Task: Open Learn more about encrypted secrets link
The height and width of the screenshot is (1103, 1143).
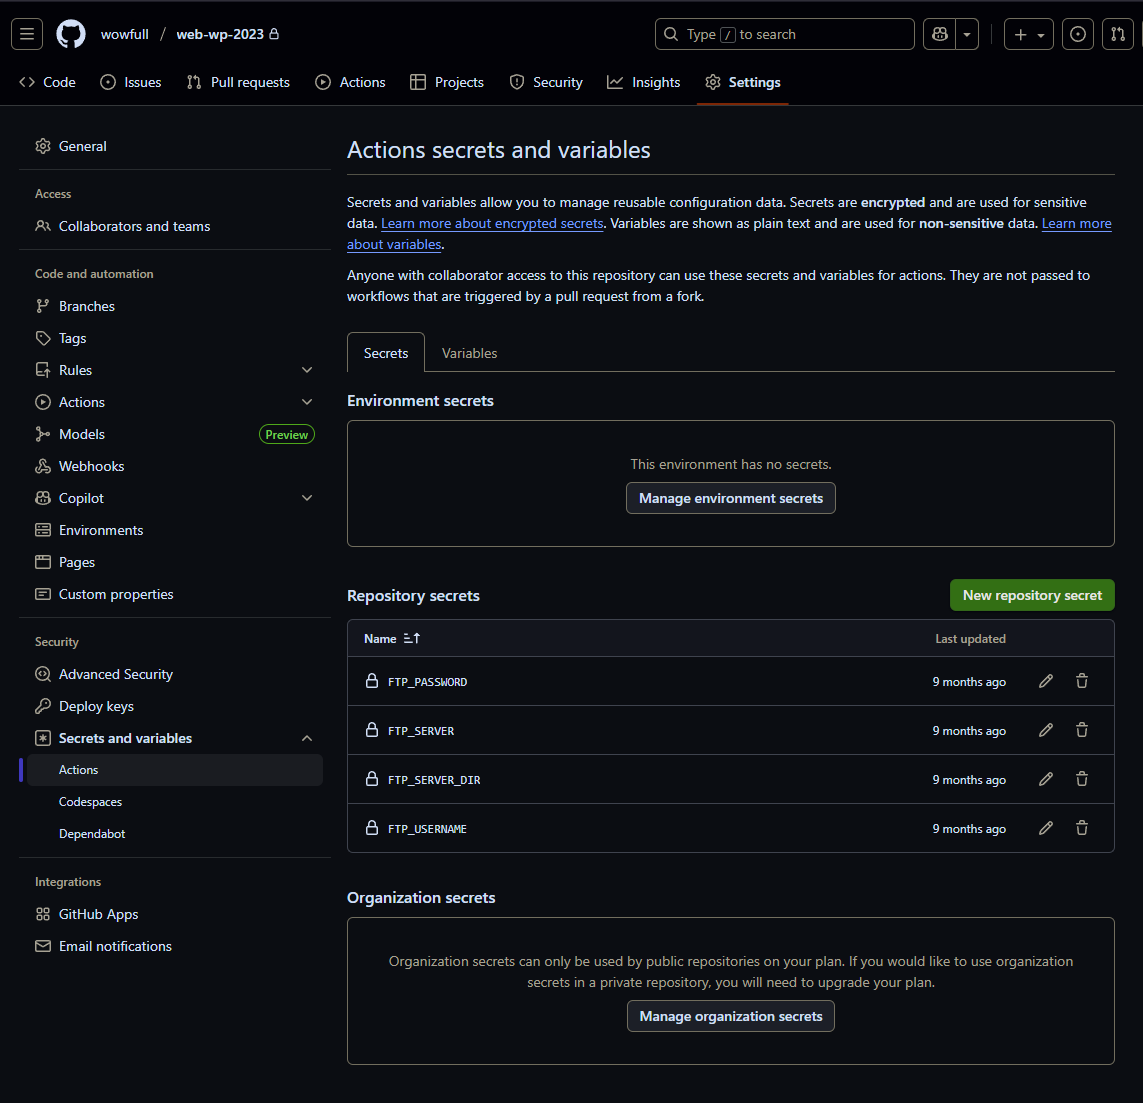Action: (x=492, y=223)
